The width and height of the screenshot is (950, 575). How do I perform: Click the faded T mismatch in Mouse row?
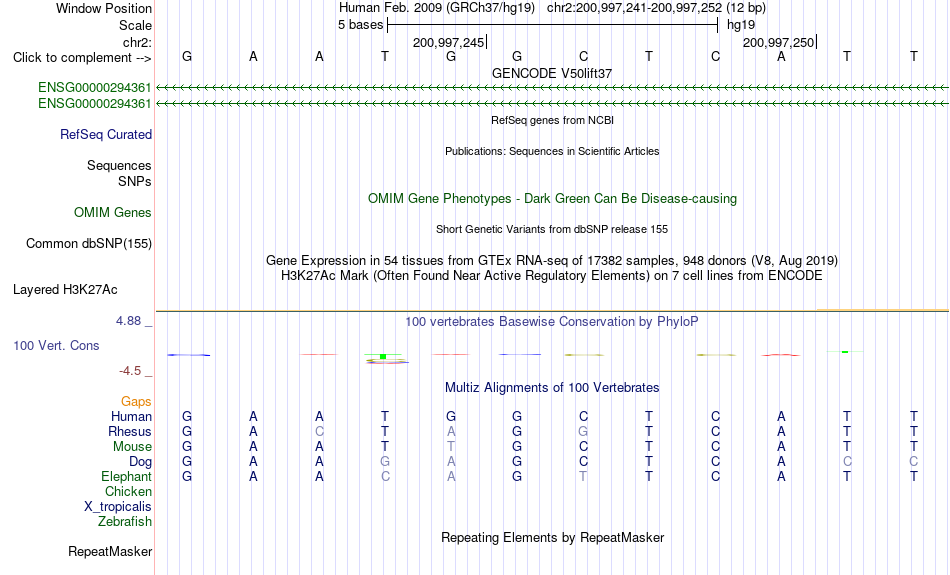pos(451,447)
